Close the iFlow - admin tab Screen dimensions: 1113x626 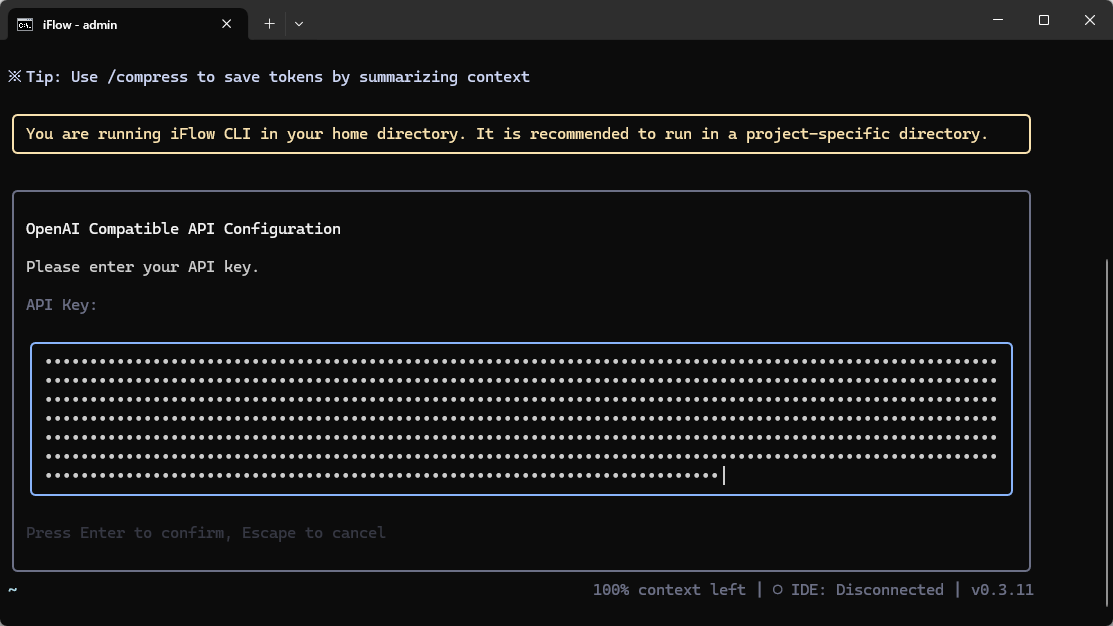227,24
